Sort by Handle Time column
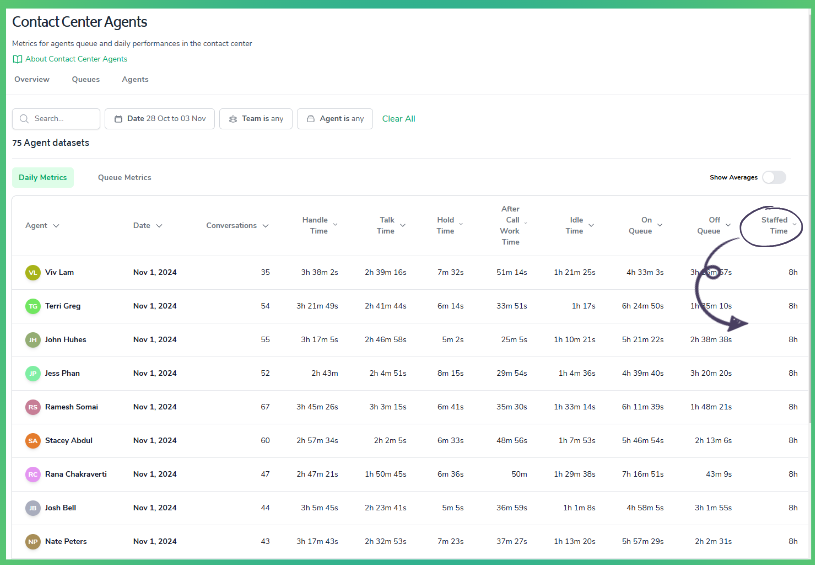 point(319,226)
